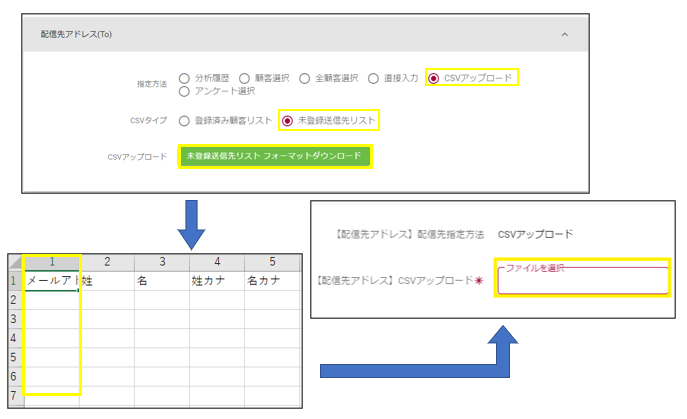The height and width of the screenshot is (419, 687).
Task: Select 未登録送信先リスト CSV type
Action: [288, 121]
